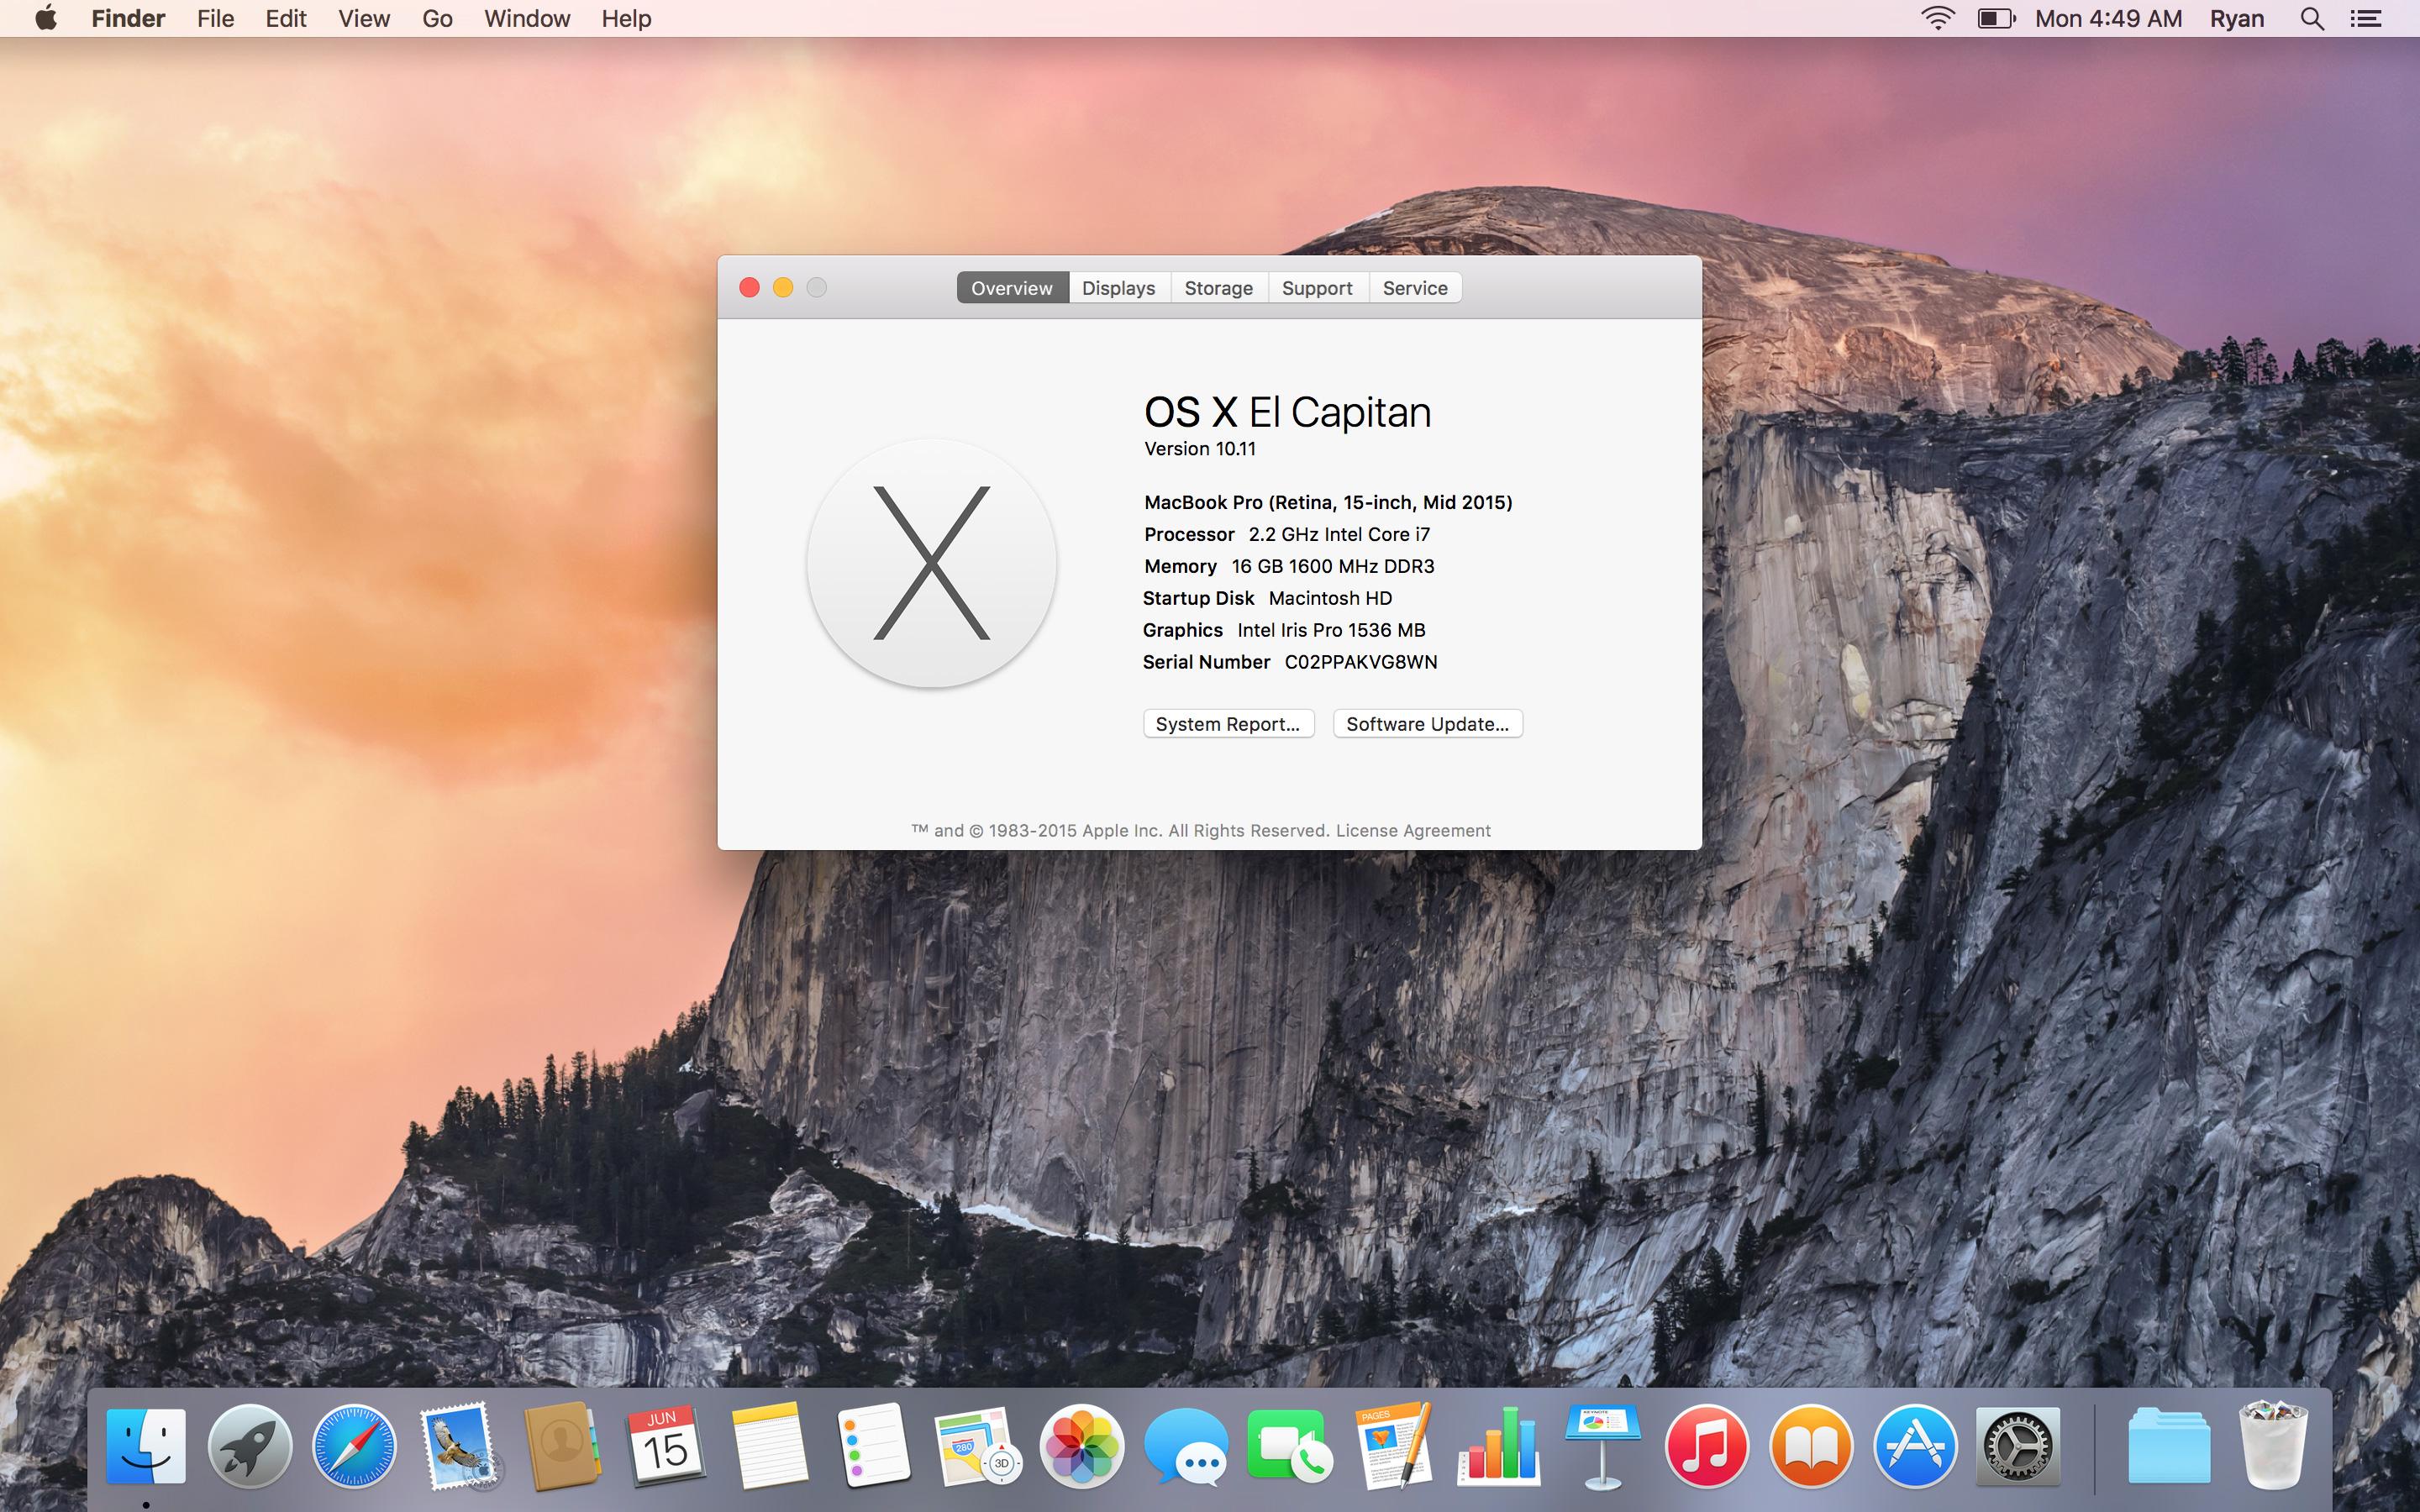Image resolution: width=2420 pixels, height=1512 pixels.
Task: Click Software Update button
Action: click(1428, 722)
